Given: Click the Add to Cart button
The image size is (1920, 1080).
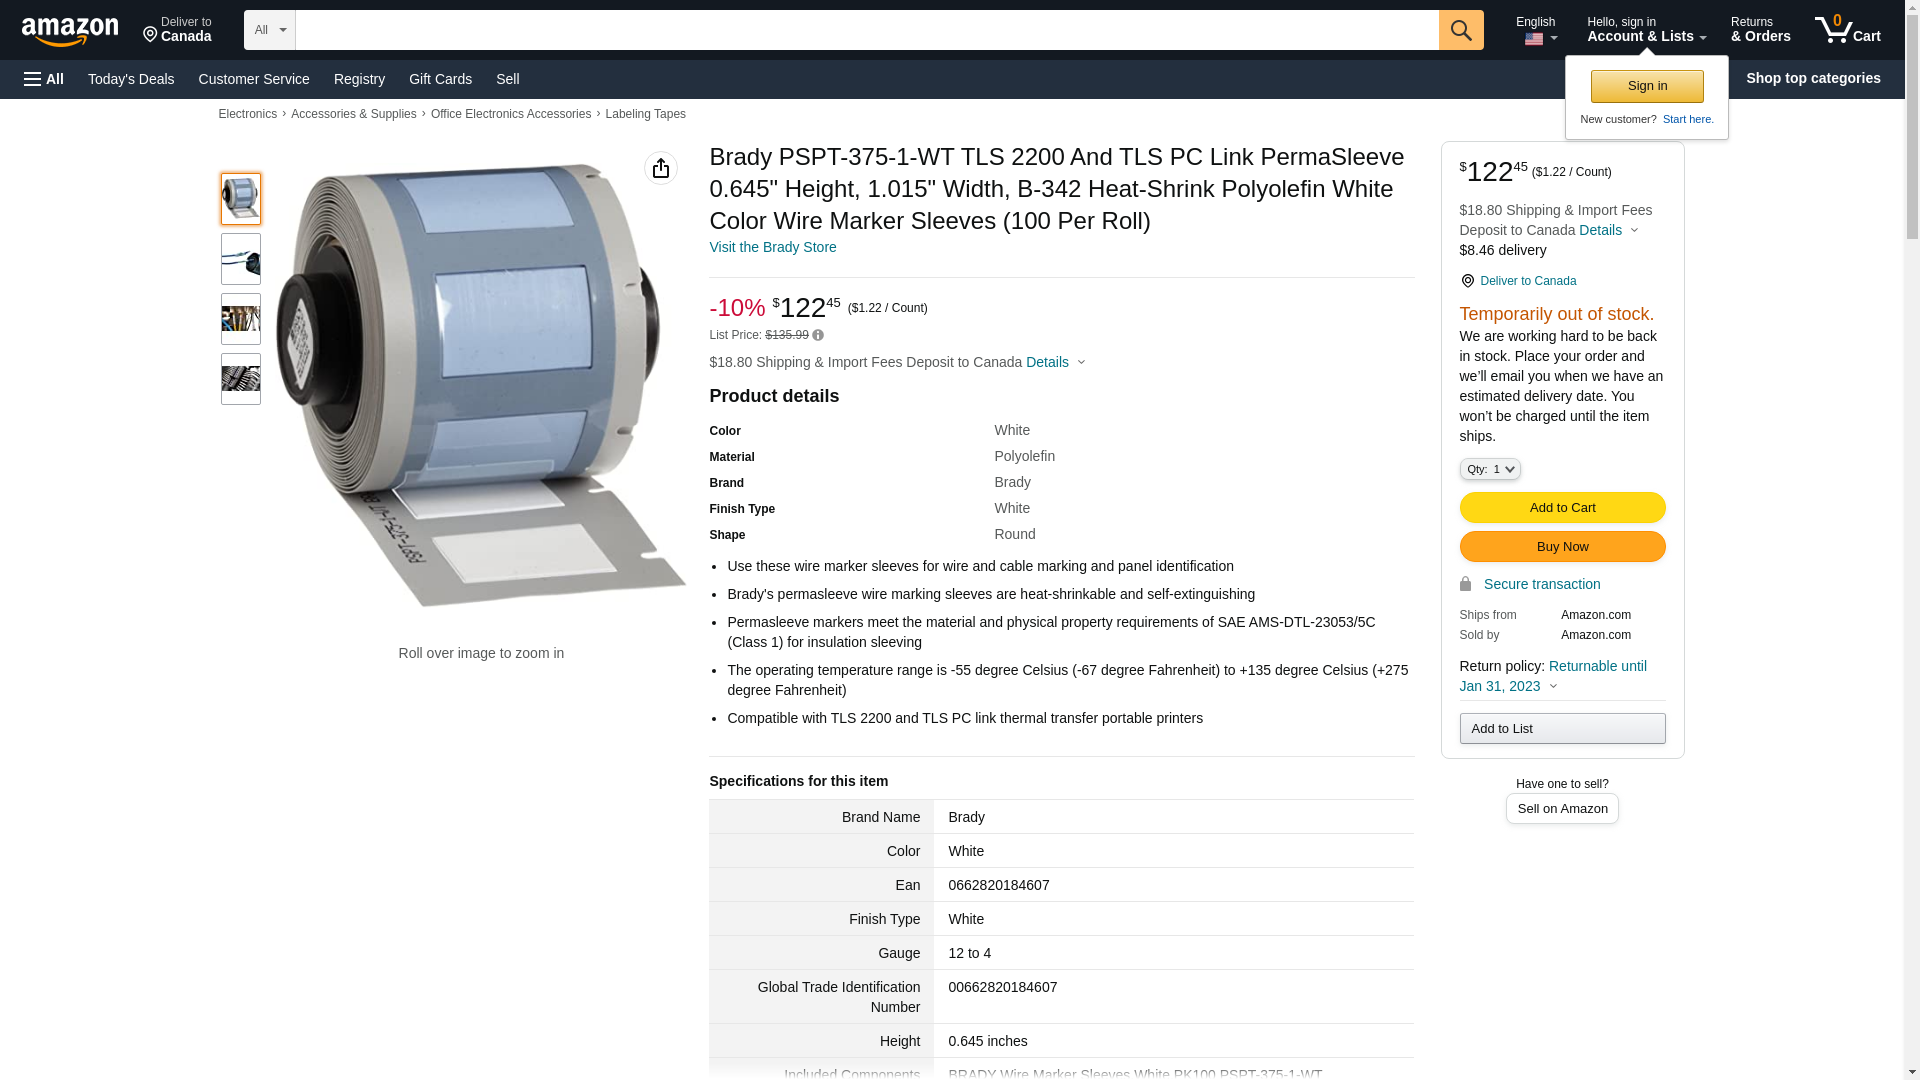Looking at the screenshot, I should point(1561,507).
